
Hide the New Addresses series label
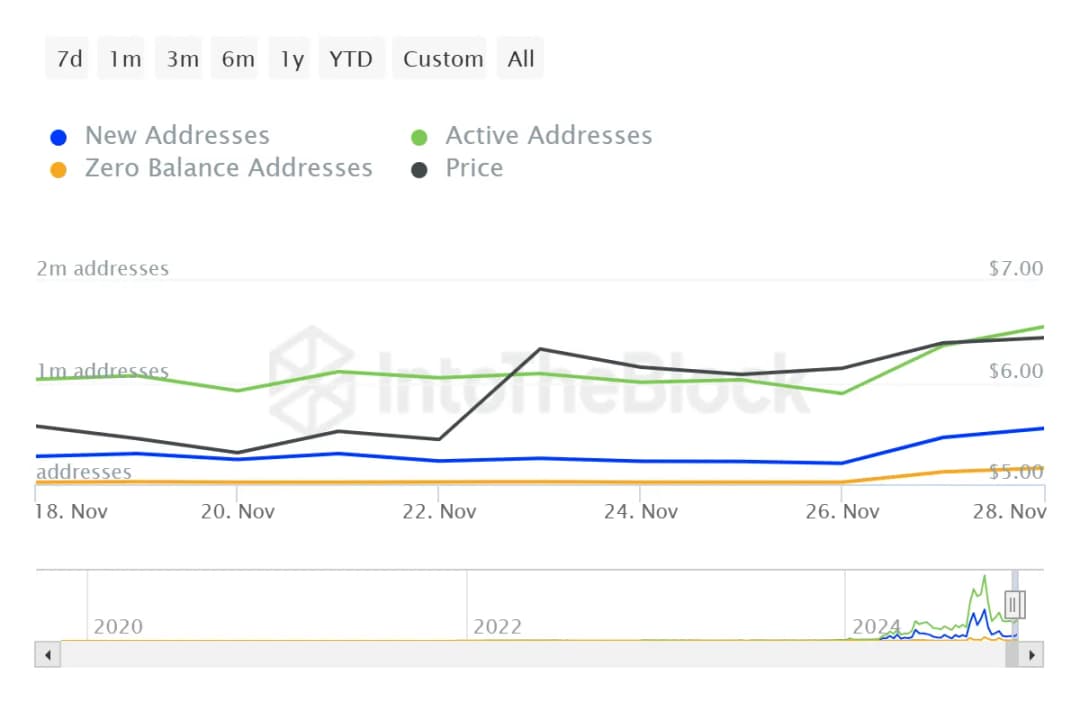(x=177, y=136)
